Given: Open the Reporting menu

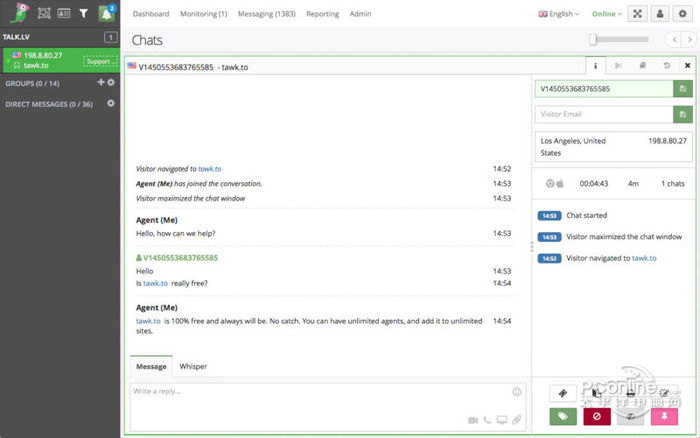Looking at the screenshot, I should [x=322, y=14].
